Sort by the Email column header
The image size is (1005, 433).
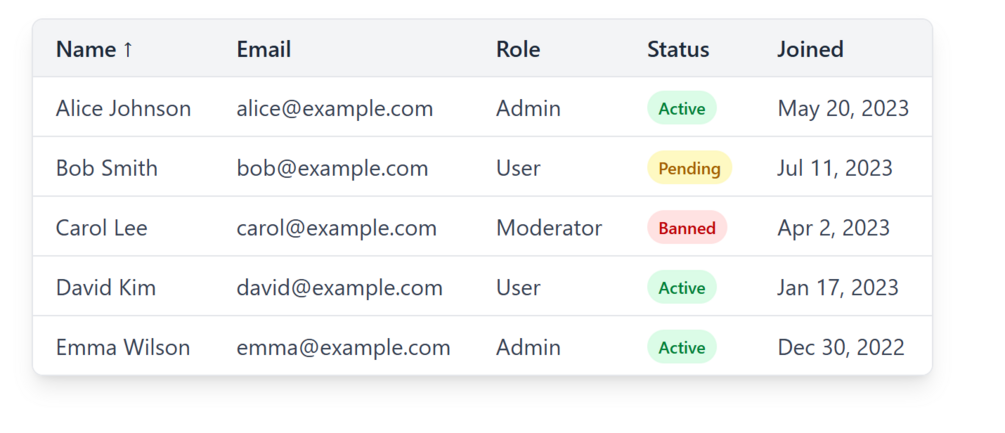pos(264,49)
